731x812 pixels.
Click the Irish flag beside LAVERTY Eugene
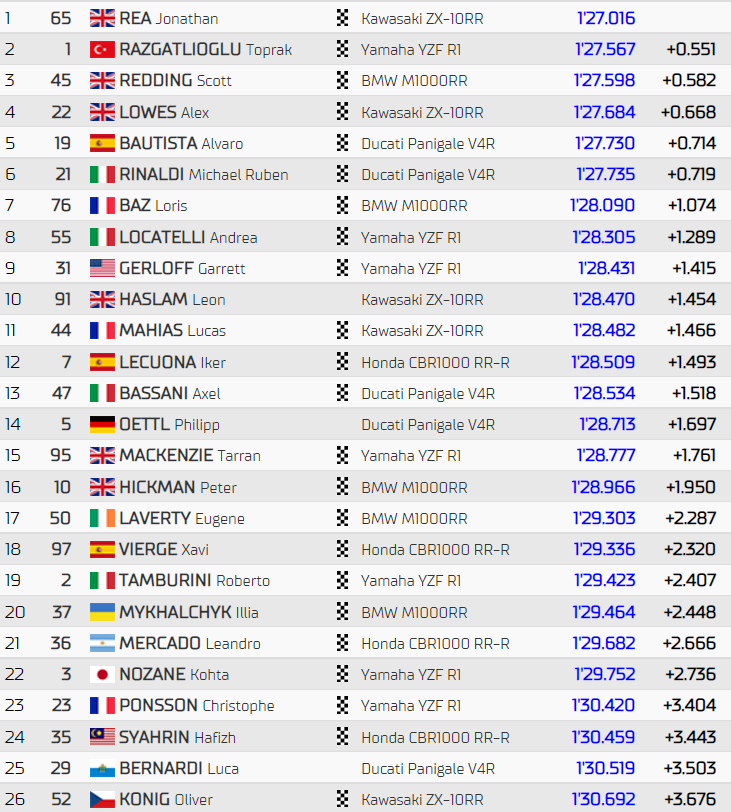click(102, 518)
